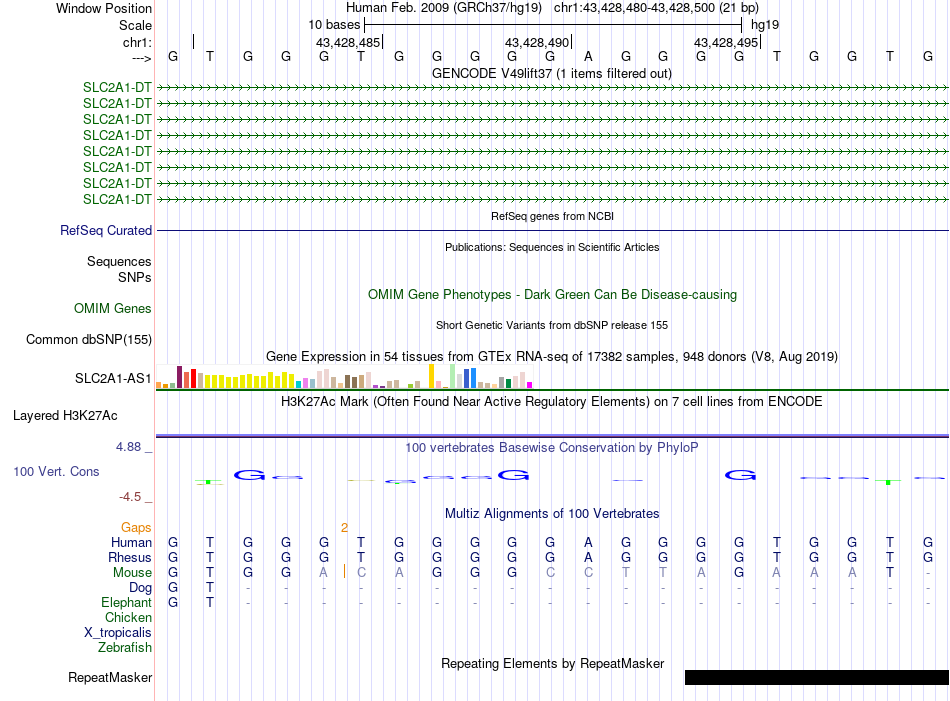The width and height of the screenshot is (950, 701).
Task: Click the OMIM Genes track label
Action: tap(112, 308)
